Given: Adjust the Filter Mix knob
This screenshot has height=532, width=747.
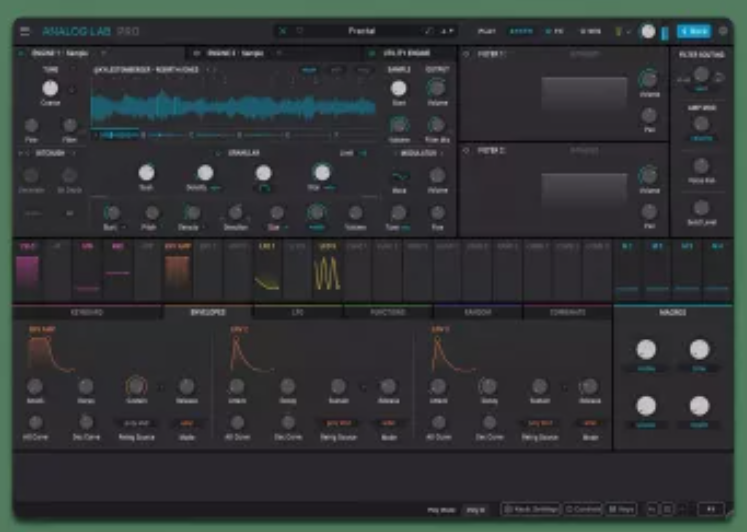Looking at the screenshot, I should [436, 125].
